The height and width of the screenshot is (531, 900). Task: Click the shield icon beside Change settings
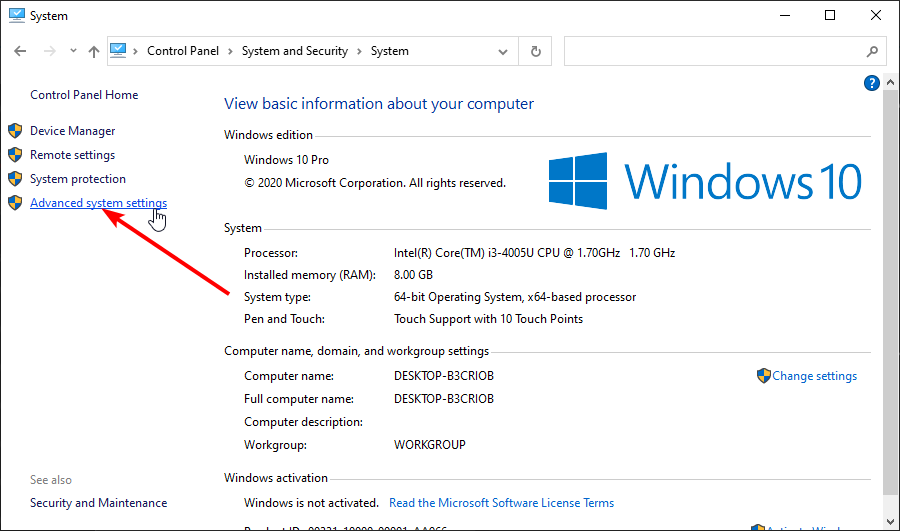coord(763,376)
